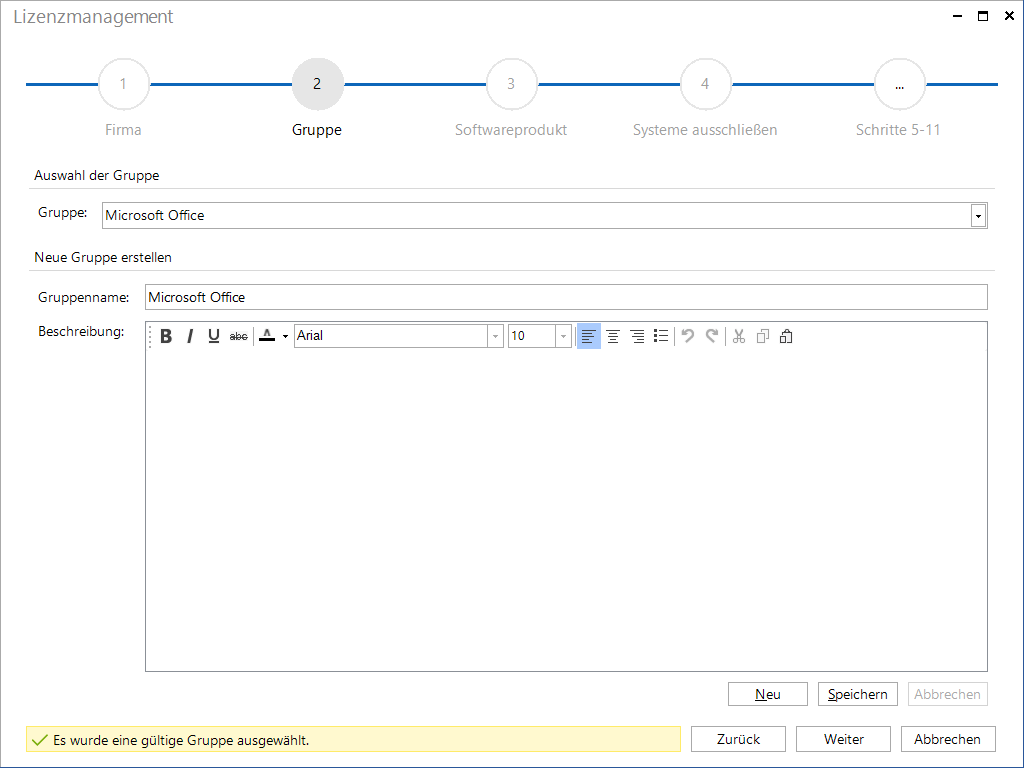This screenshot has height=768, width=1024.
Task: Cancel the wizard with bottom Abbrechen
Action: coord(948,739)
